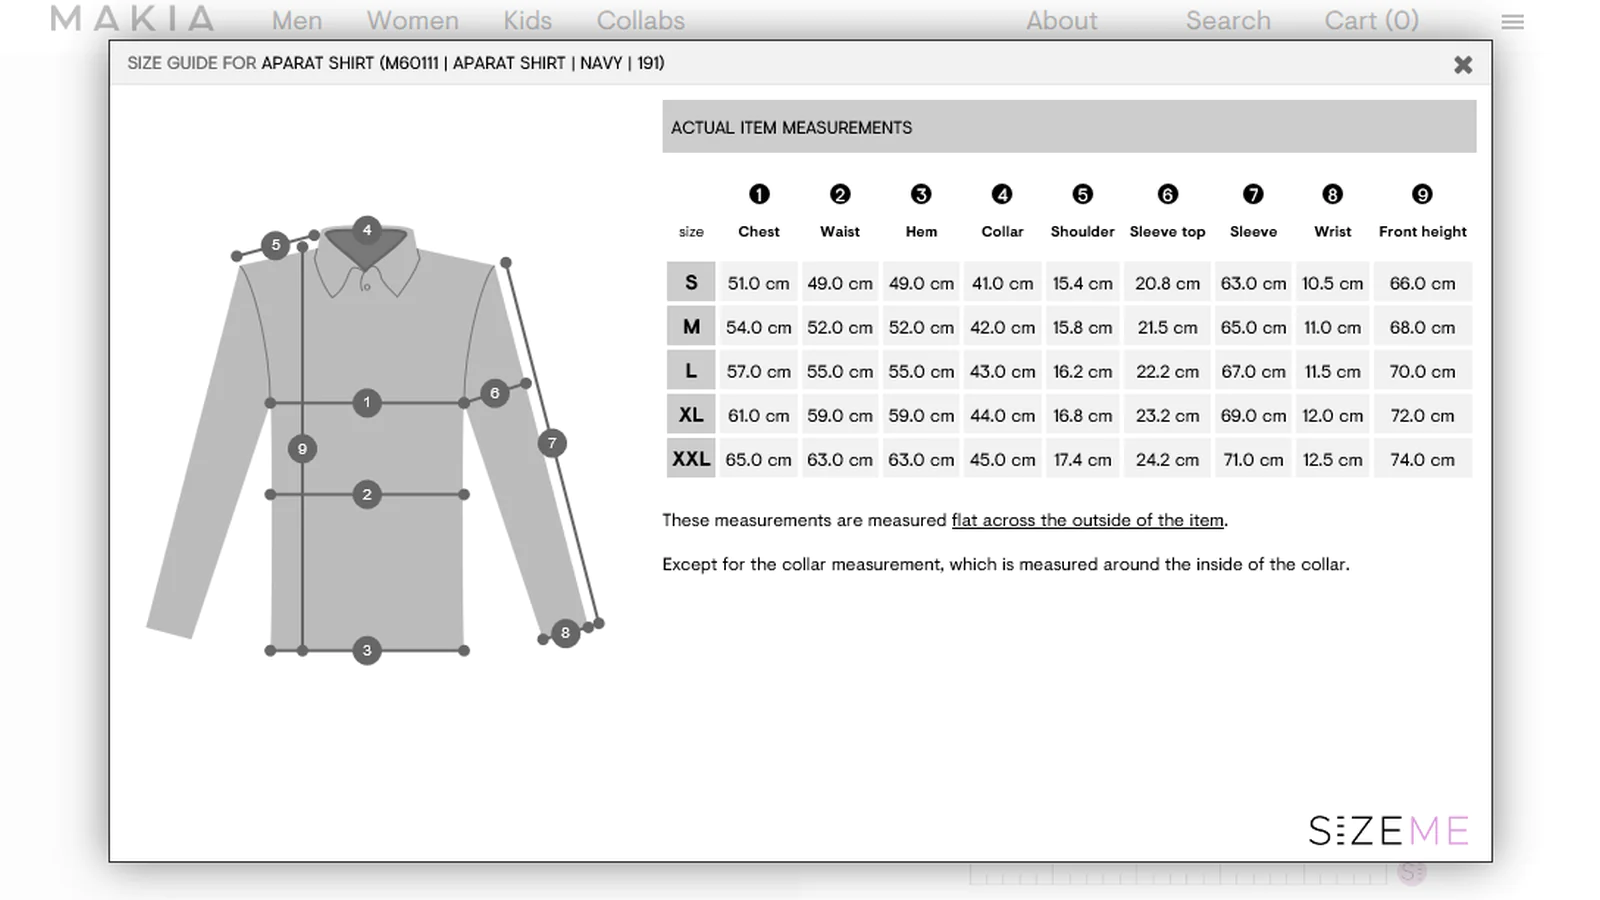Image resolution: width=1600 pixels, height=900 pixels.
Task: Click M collar value 42.0 cm
Action: (1002, 327)
